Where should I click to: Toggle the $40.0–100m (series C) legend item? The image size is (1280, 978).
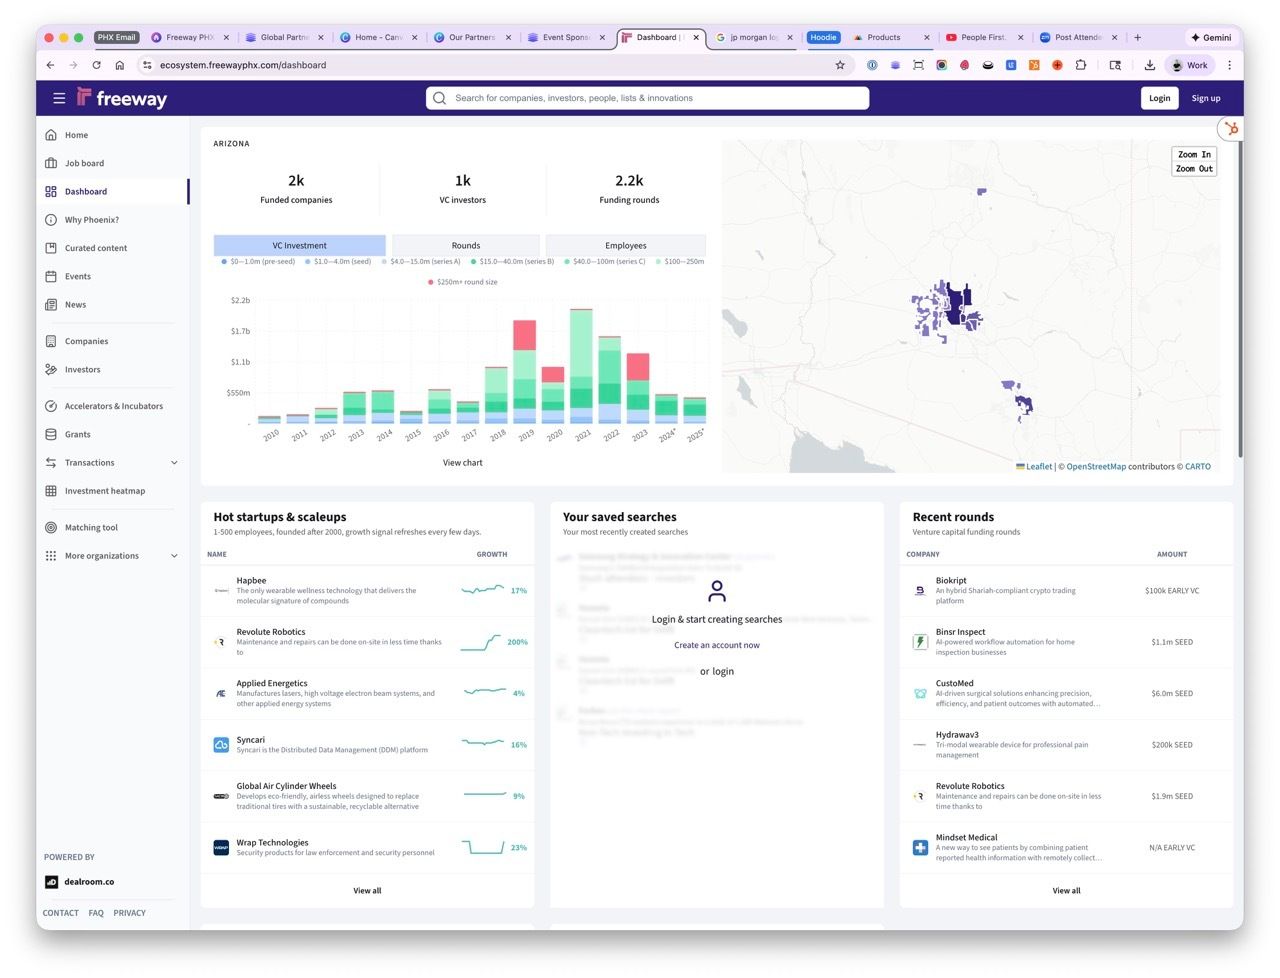[x=605, y=262]
